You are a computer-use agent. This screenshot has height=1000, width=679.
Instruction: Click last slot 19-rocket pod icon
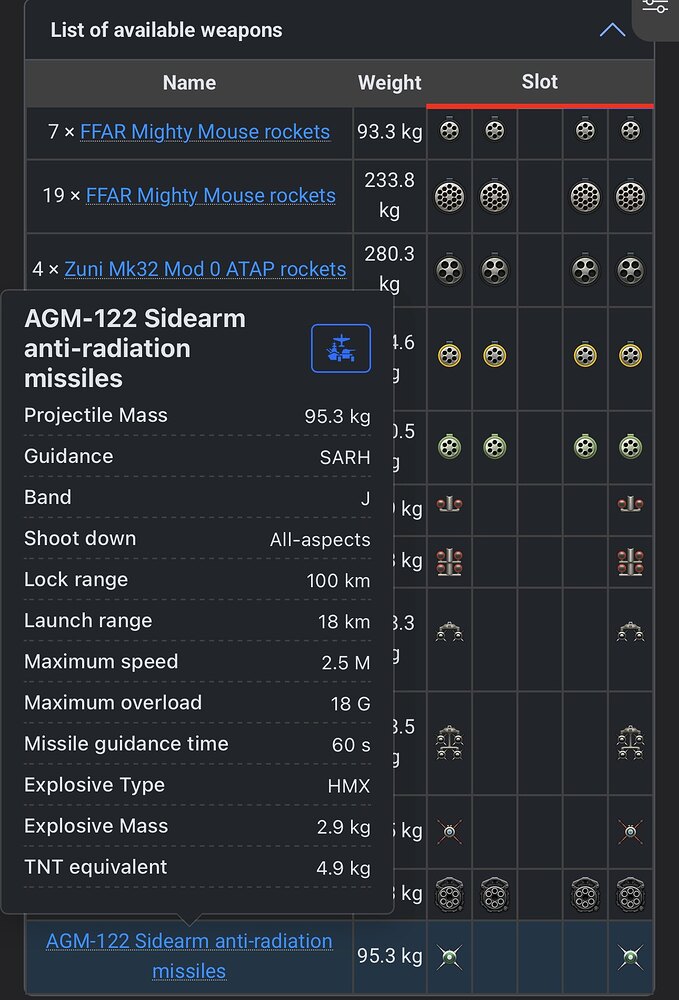point(631,196)
